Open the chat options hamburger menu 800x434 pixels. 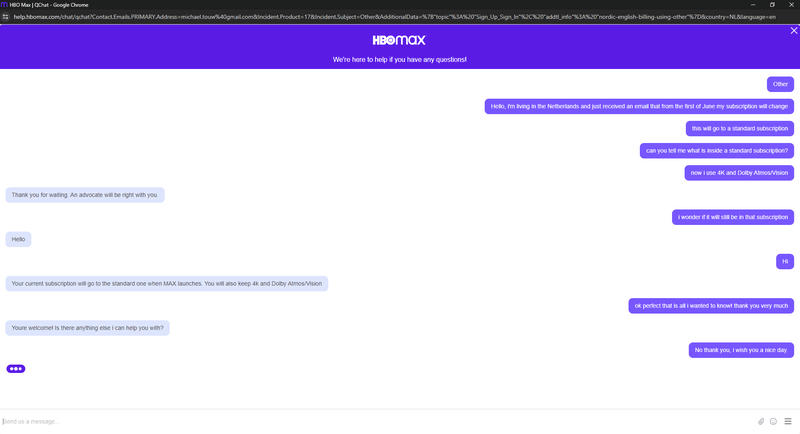(x=788, y=421)
